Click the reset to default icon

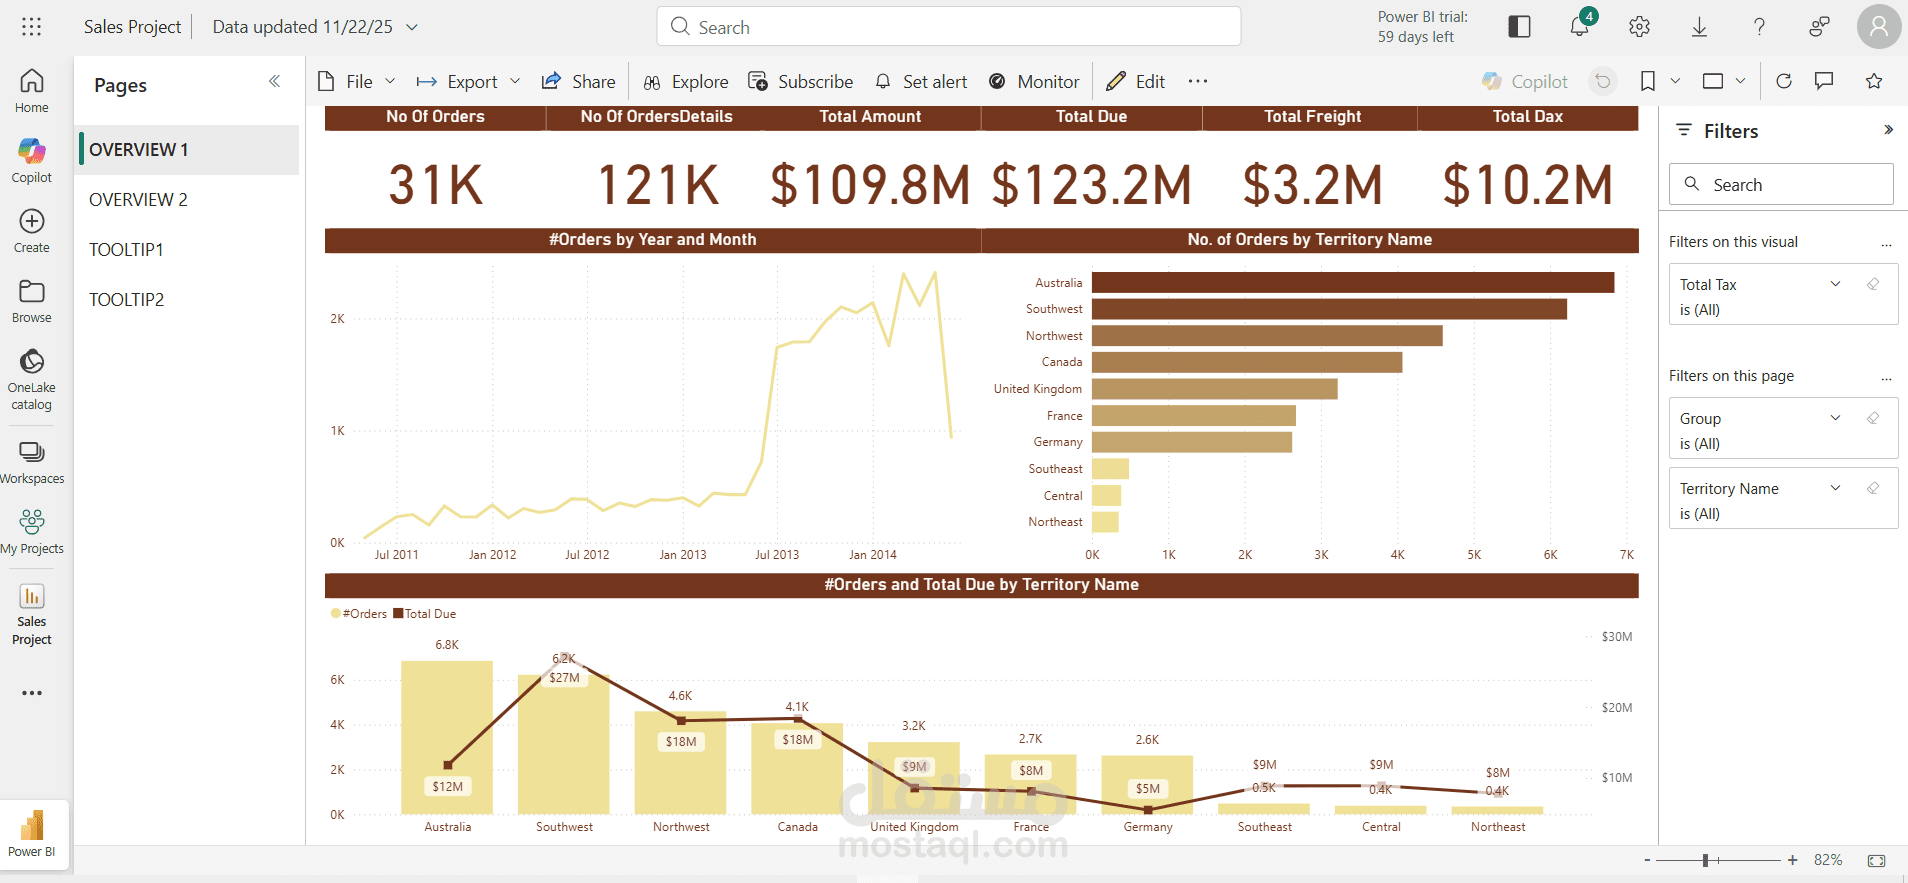1603,81
